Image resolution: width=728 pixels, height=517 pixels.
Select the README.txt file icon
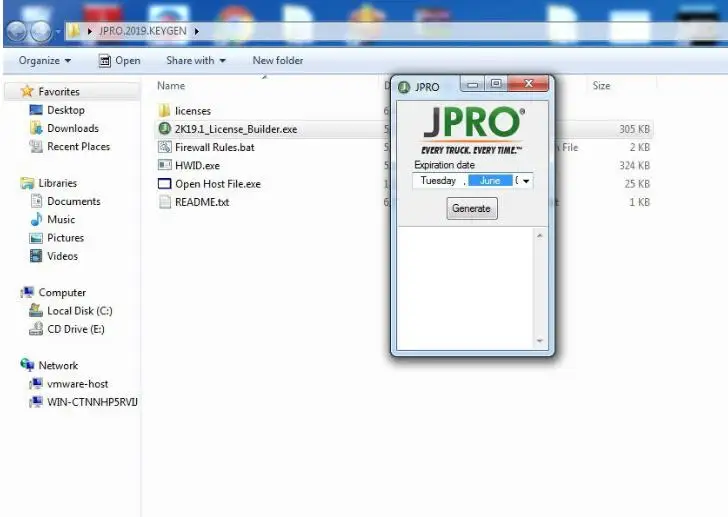164,202
